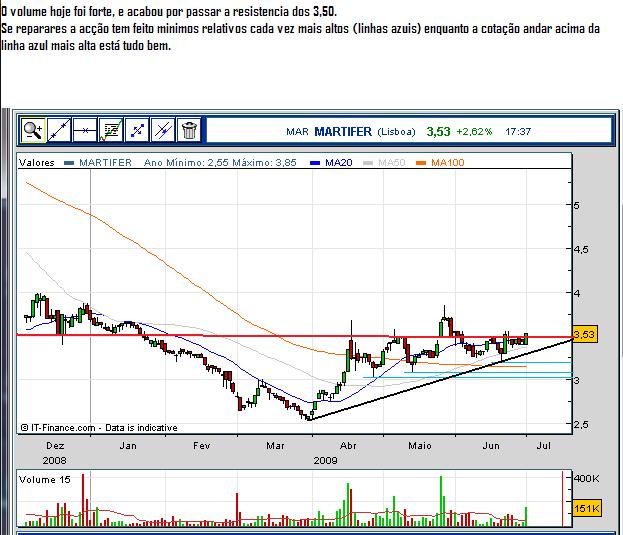Click the MAR ticker symbol in header
The image size is (623, 535).
[x=297, y=131]
